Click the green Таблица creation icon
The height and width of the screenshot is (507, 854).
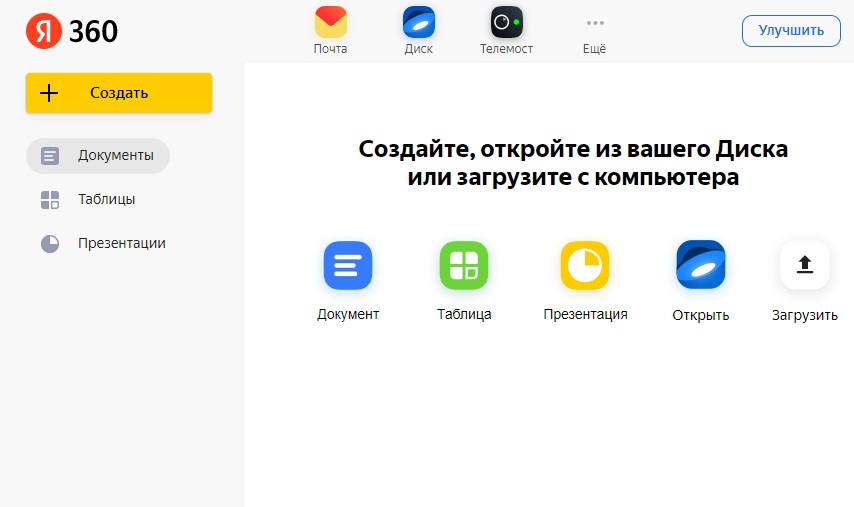(x=464, y=266)
